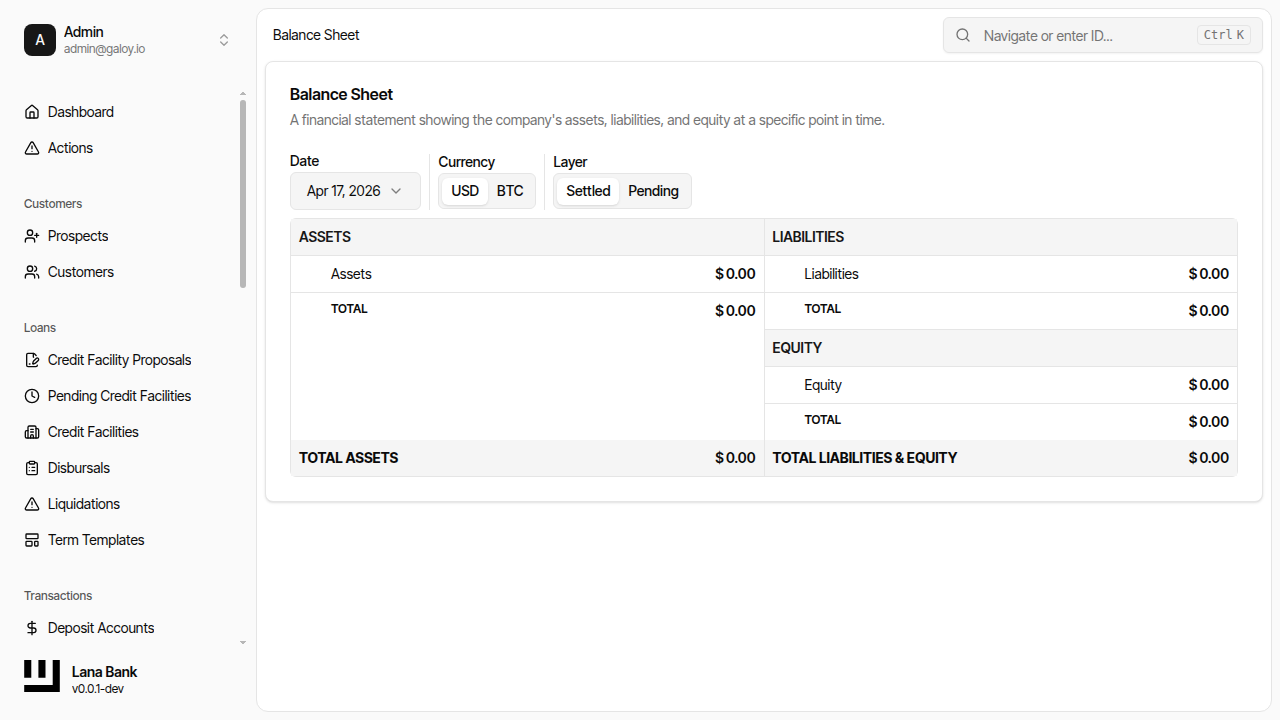Open the Liquidations page

pyautogui.click(x=84, y=504)
